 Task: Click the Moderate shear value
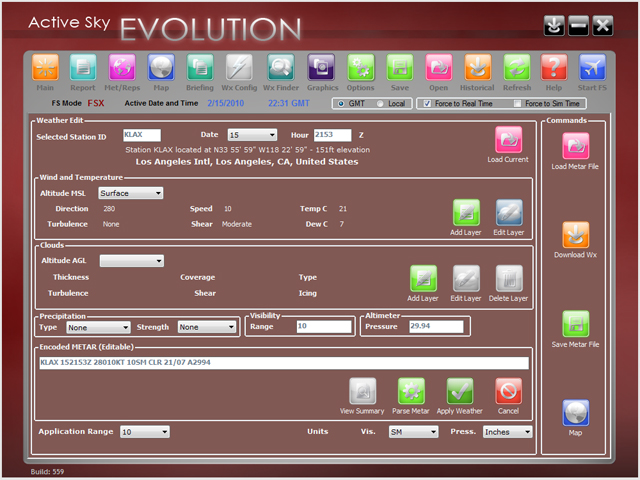coord(237,224)
